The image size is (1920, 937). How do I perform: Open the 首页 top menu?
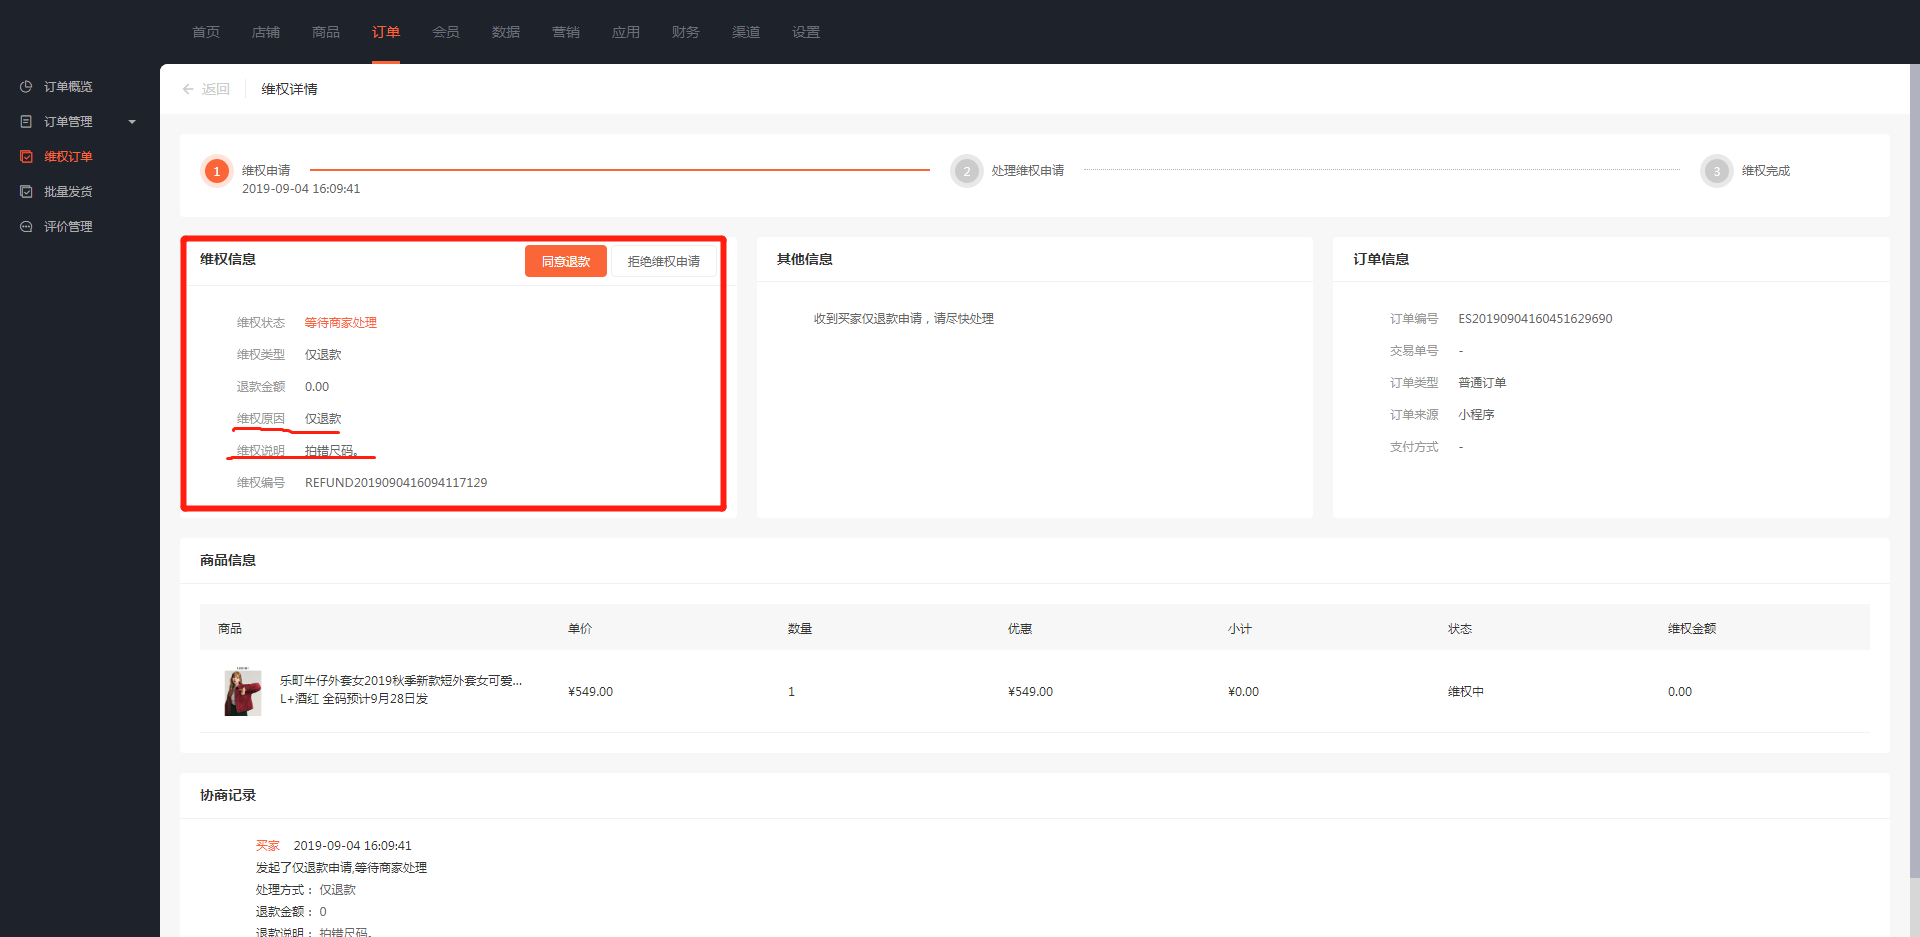pos(206,32)
